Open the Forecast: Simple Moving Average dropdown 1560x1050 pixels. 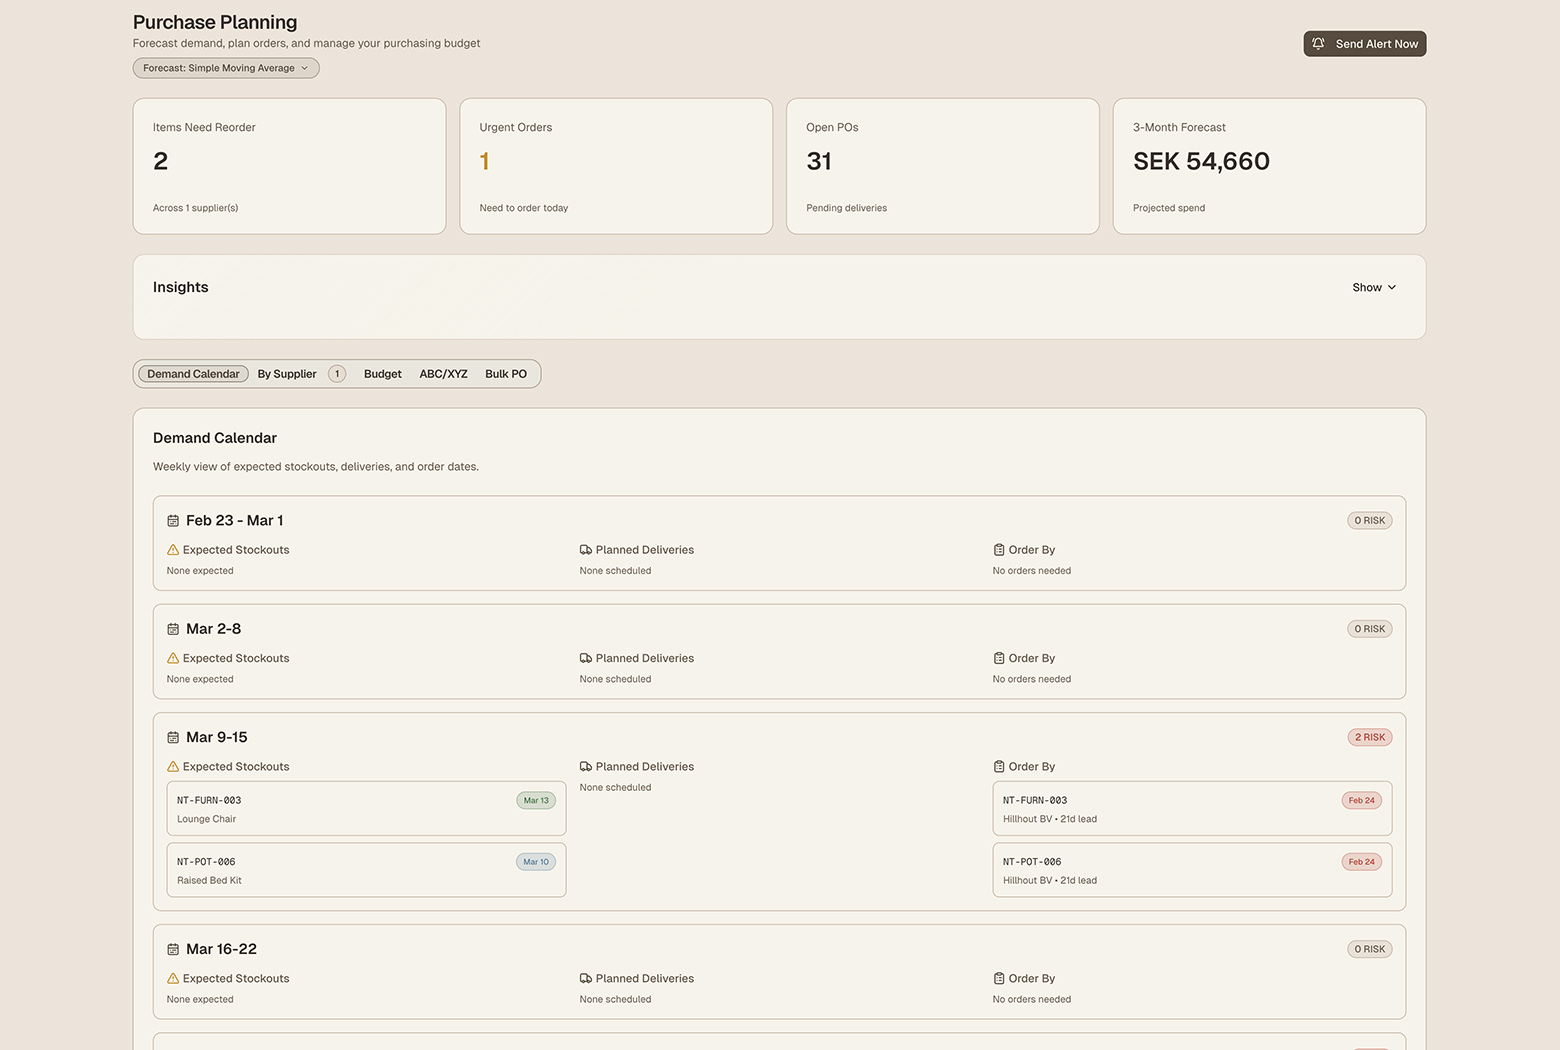[x=225, y=68]
